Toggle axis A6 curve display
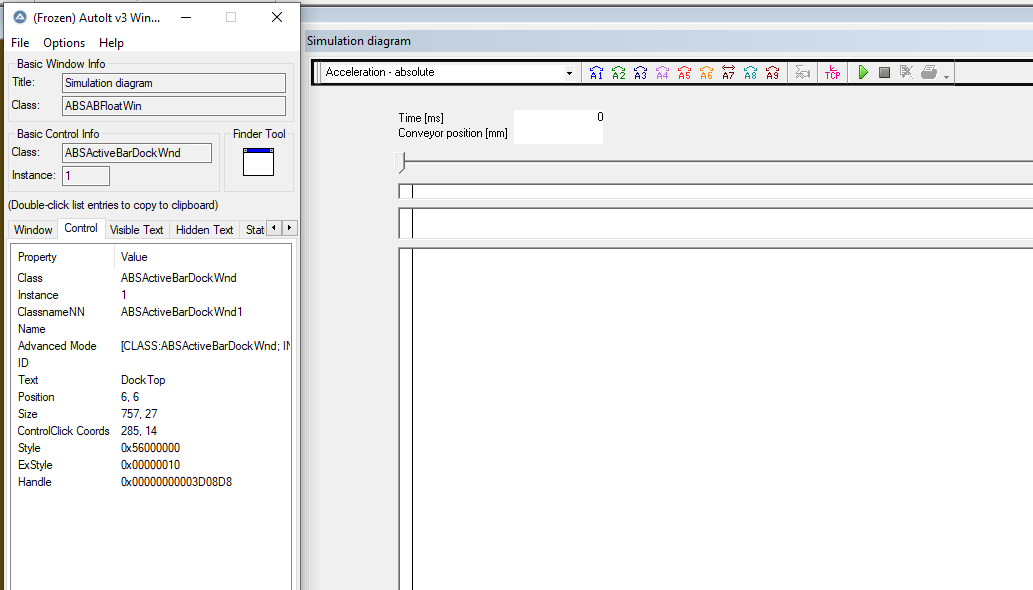Viewport: 1033px width, 590px height. pyautogui.click(x=706, y=72)
